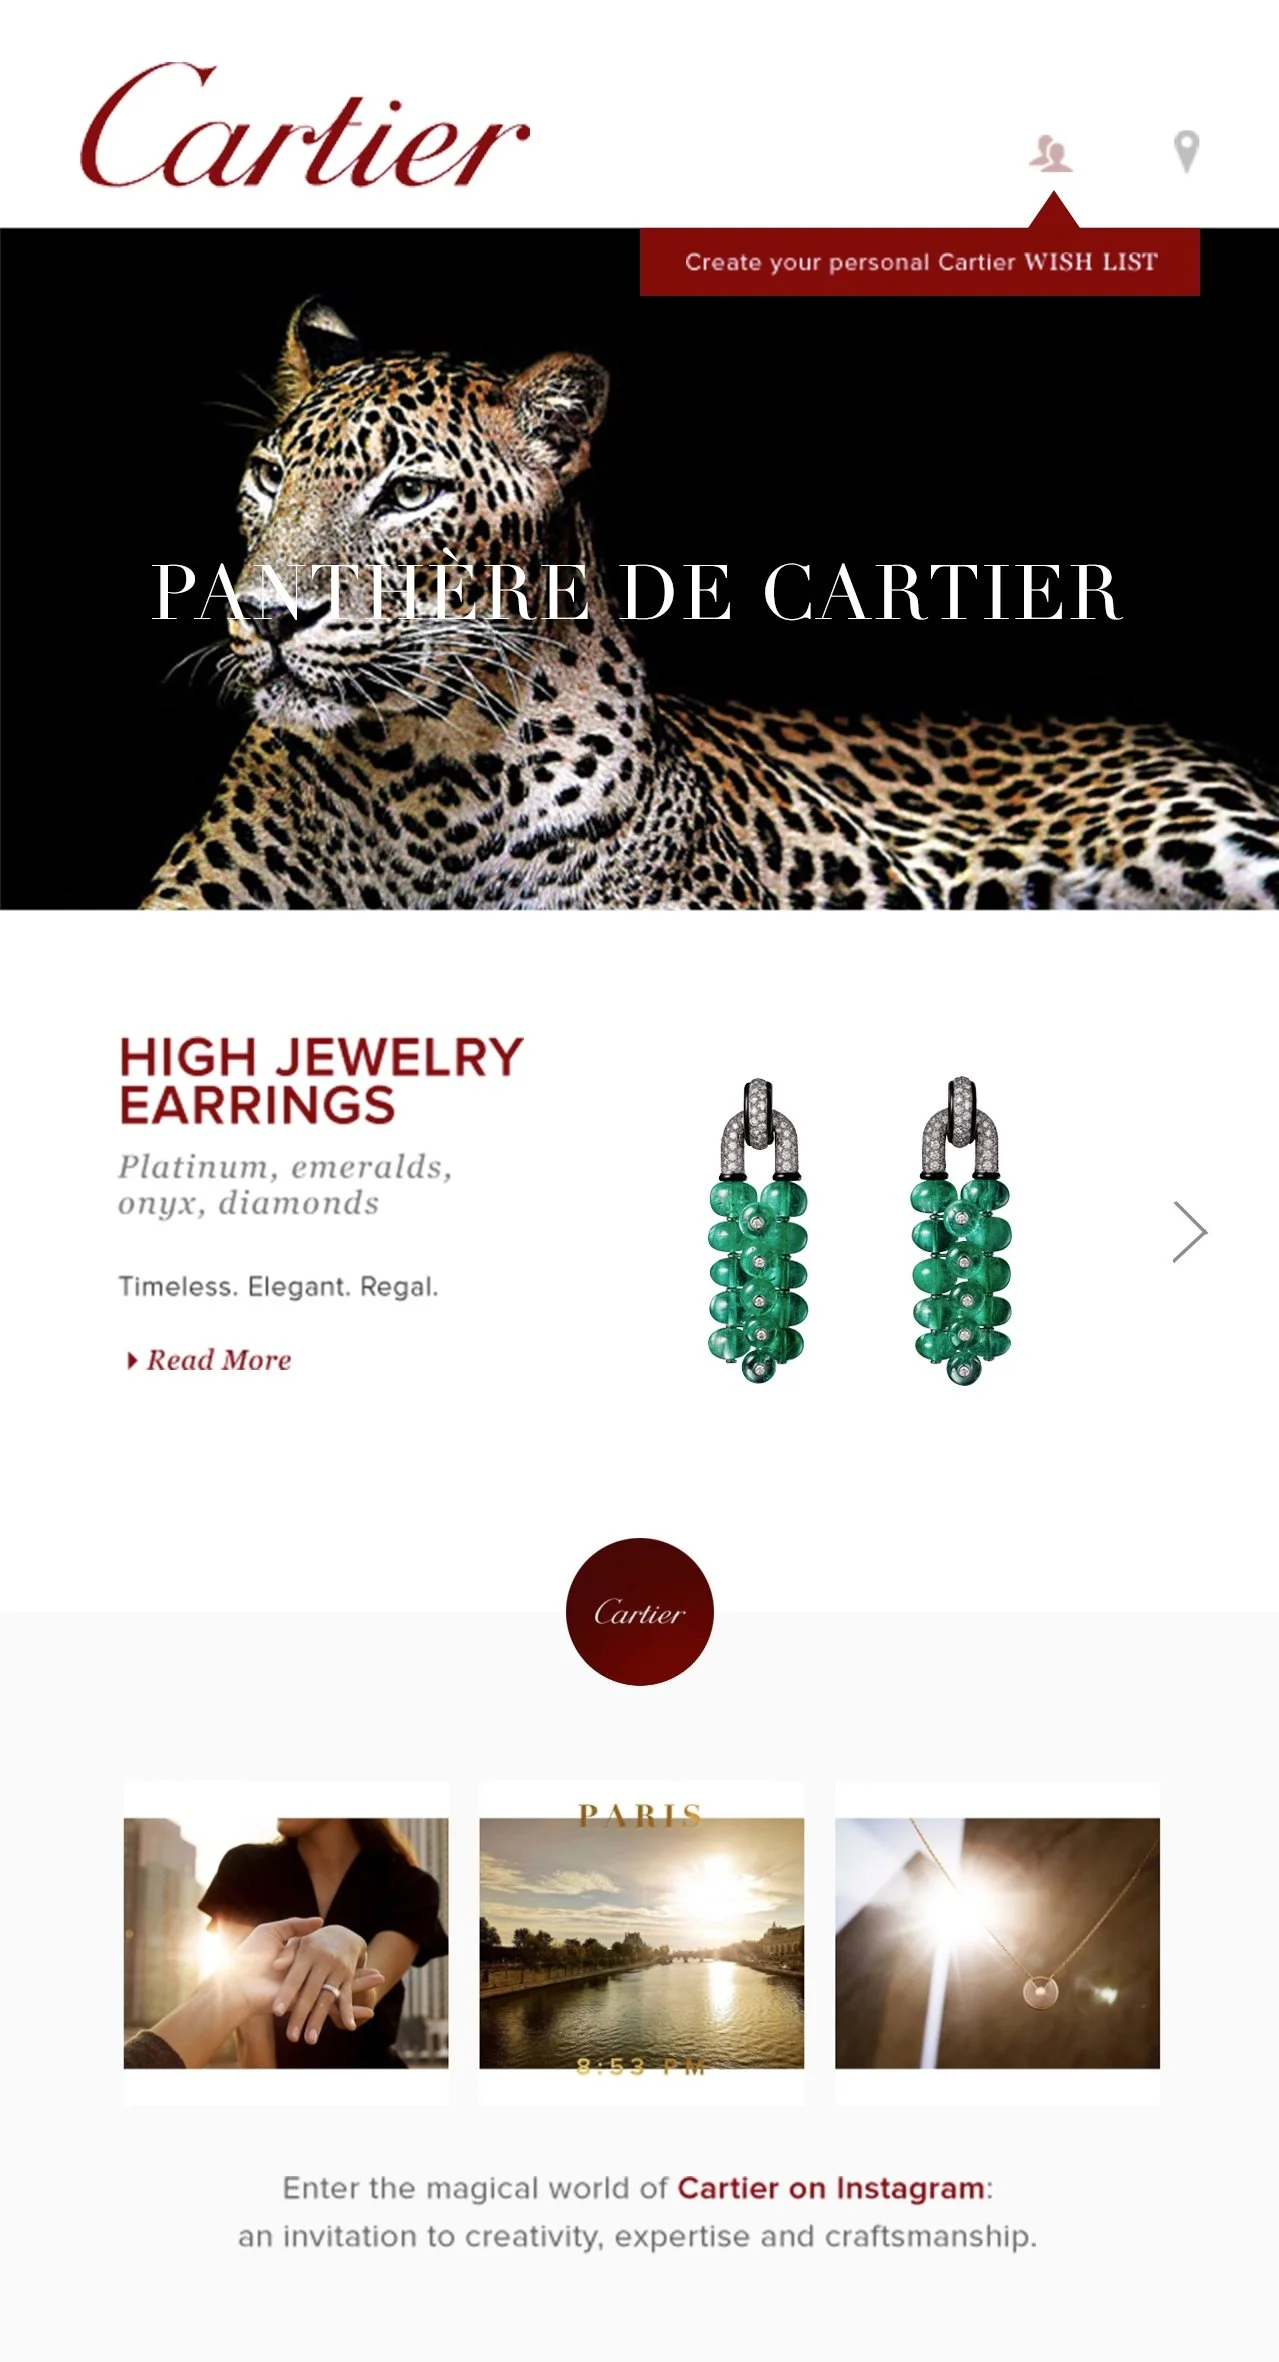
Task: Open the Paris river sunset photo
Action: tap(642, 1943)
